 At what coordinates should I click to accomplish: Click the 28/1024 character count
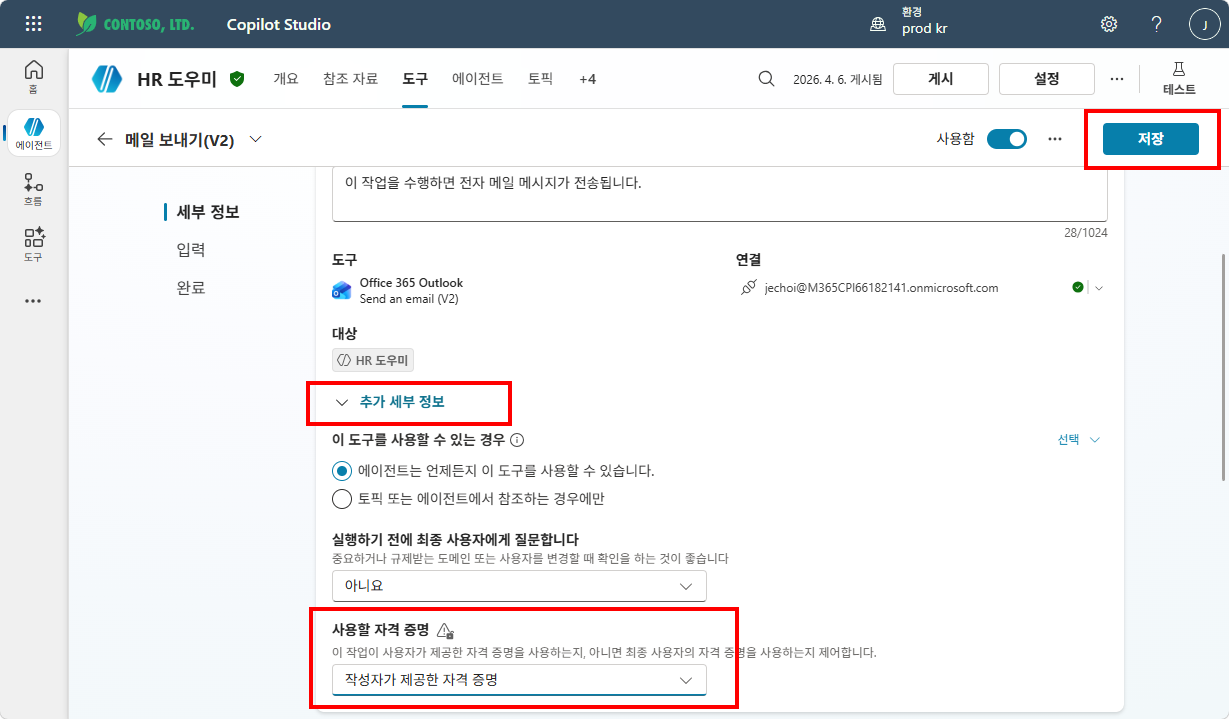click(x=1085, y=232)
